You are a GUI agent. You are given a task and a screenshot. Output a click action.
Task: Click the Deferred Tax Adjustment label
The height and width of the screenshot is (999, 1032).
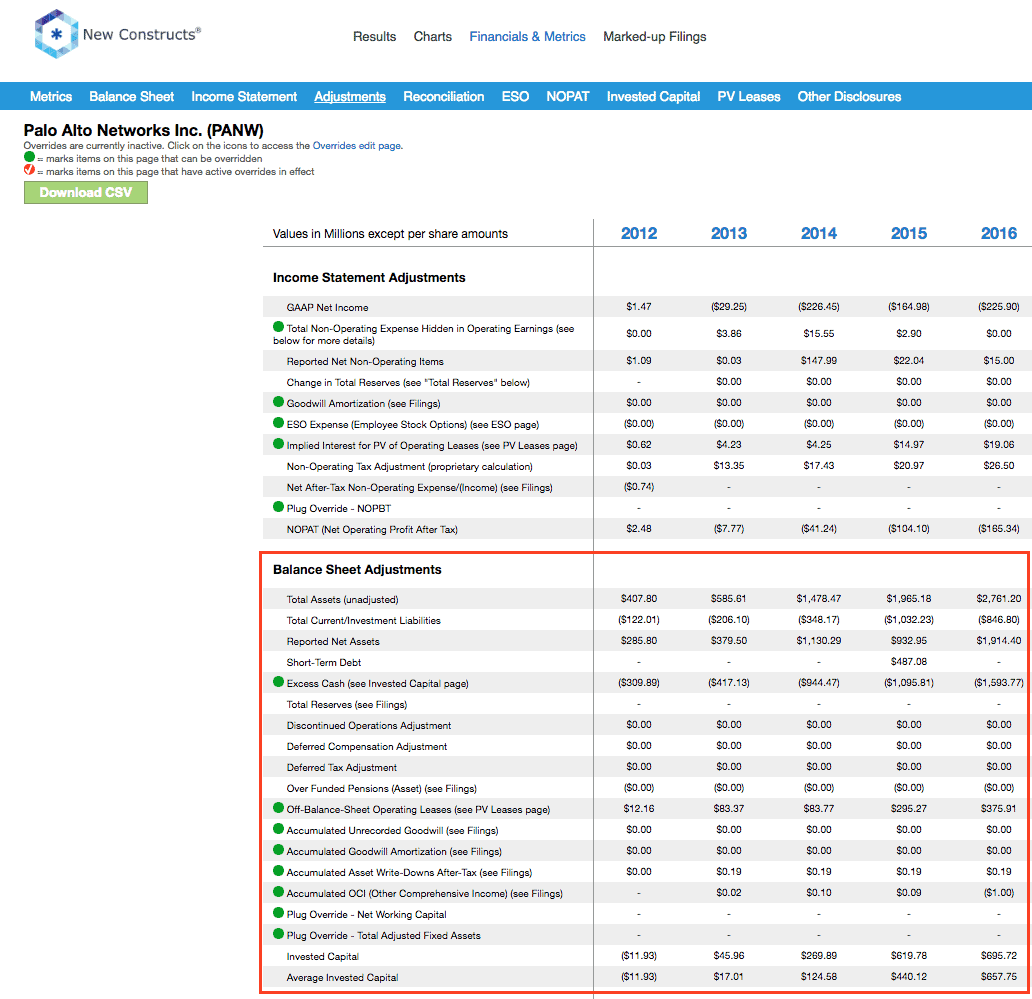(x=342, y=767)
